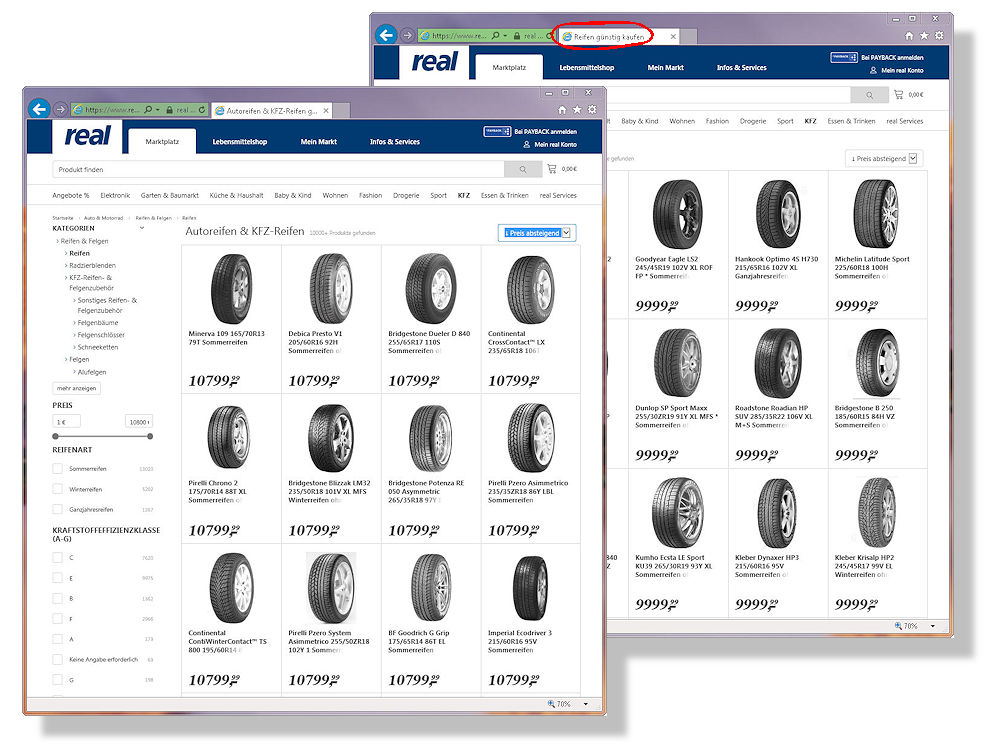Viewport: 1000px width, 750px height.
Task: Click the real logo in the front window
Action: point(87,136)
